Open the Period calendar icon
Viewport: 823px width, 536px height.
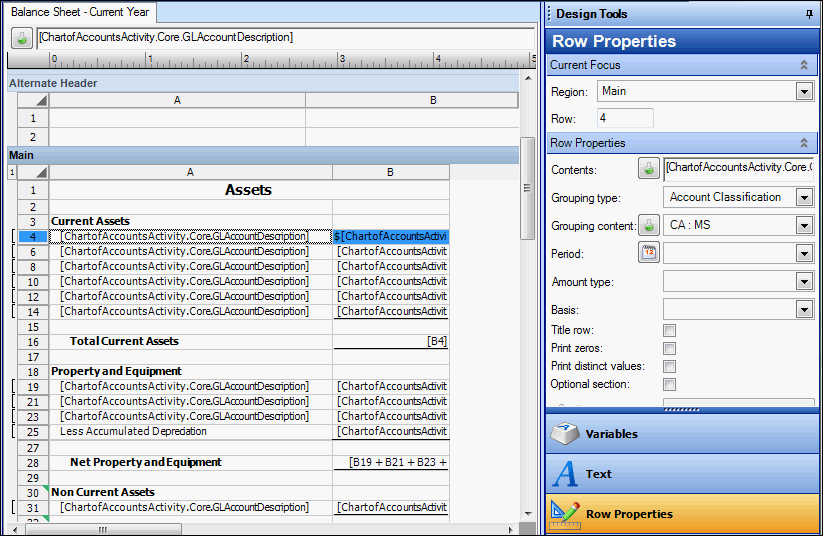click(x=649, y=253)
